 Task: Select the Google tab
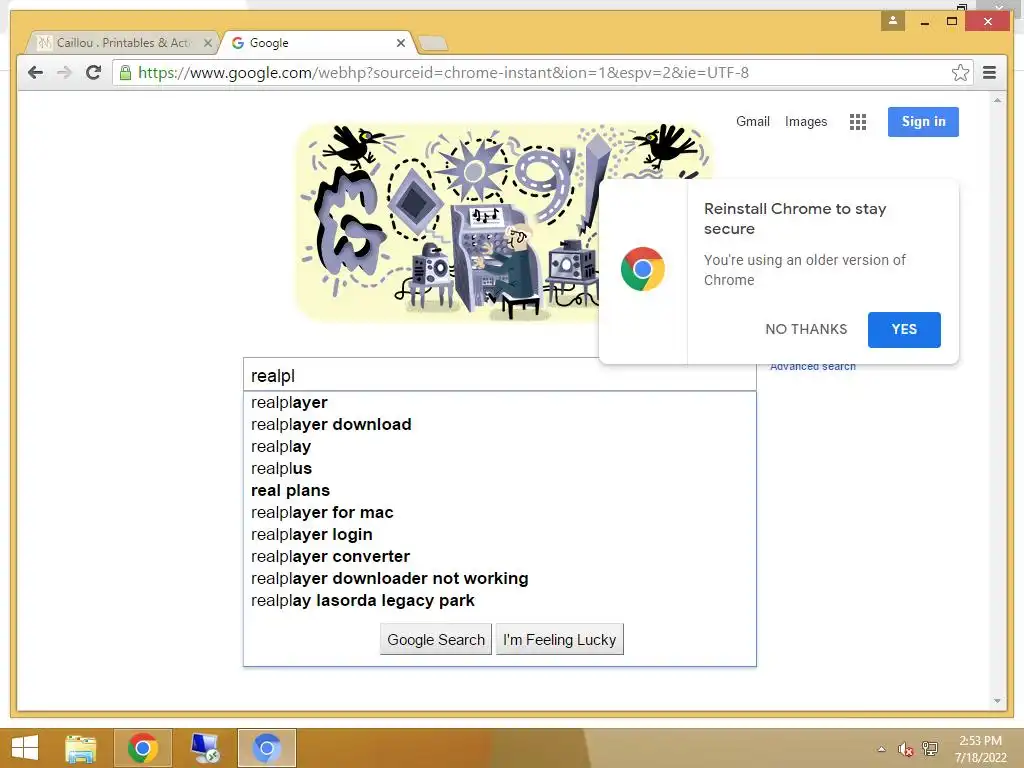tap(317, 43)
